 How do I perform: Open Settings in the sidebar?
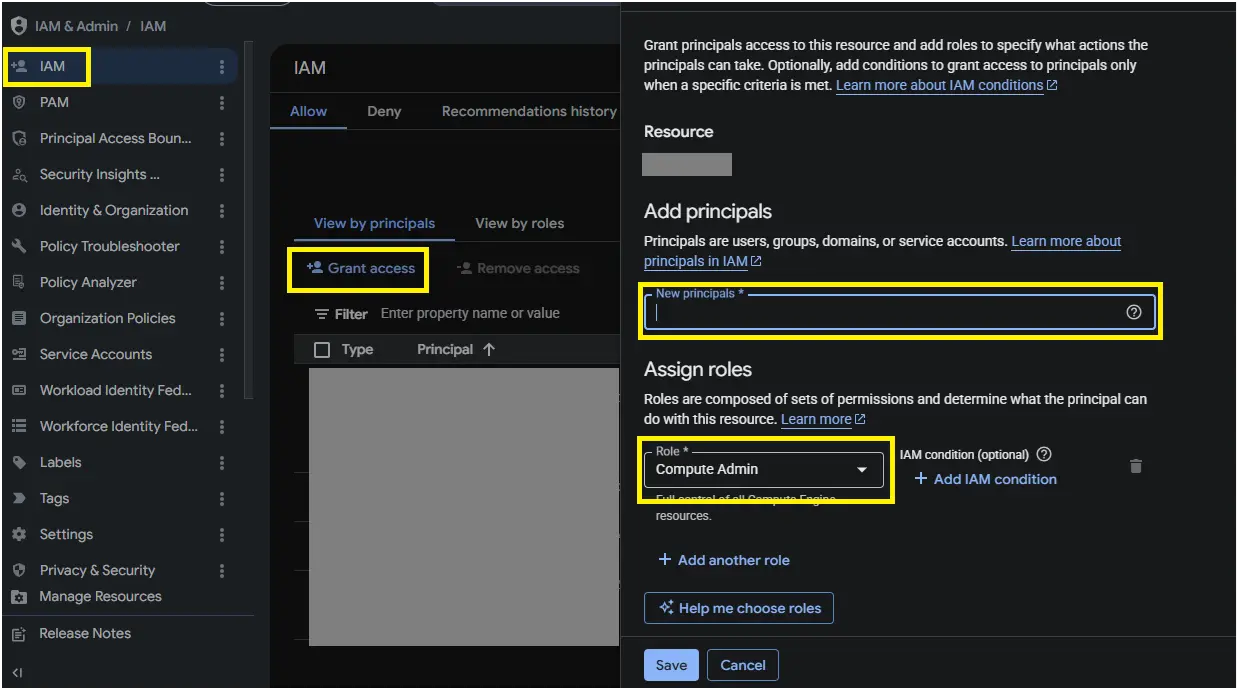(66, 534)
